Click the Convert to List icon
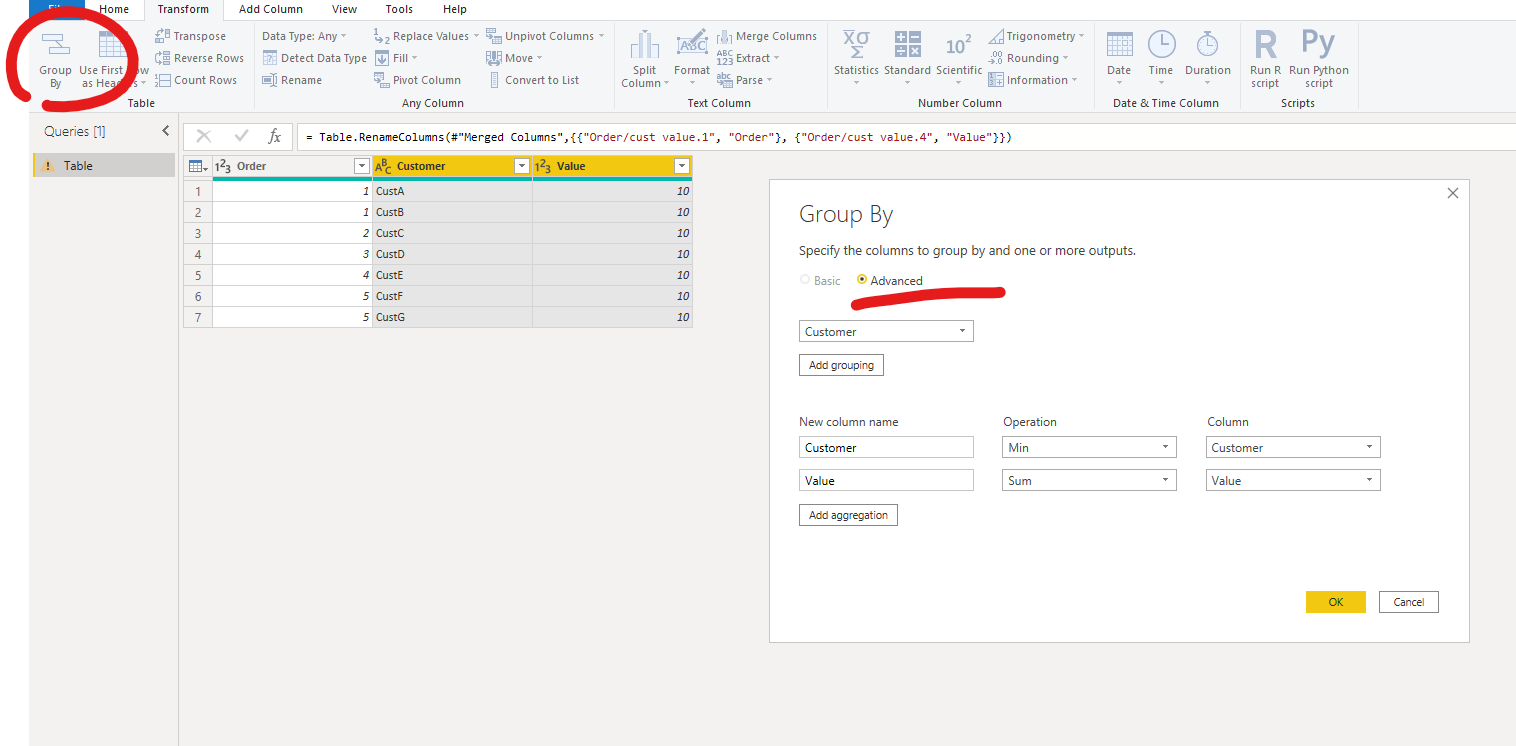The image size is (1516, 746). [x=494, y=80]
